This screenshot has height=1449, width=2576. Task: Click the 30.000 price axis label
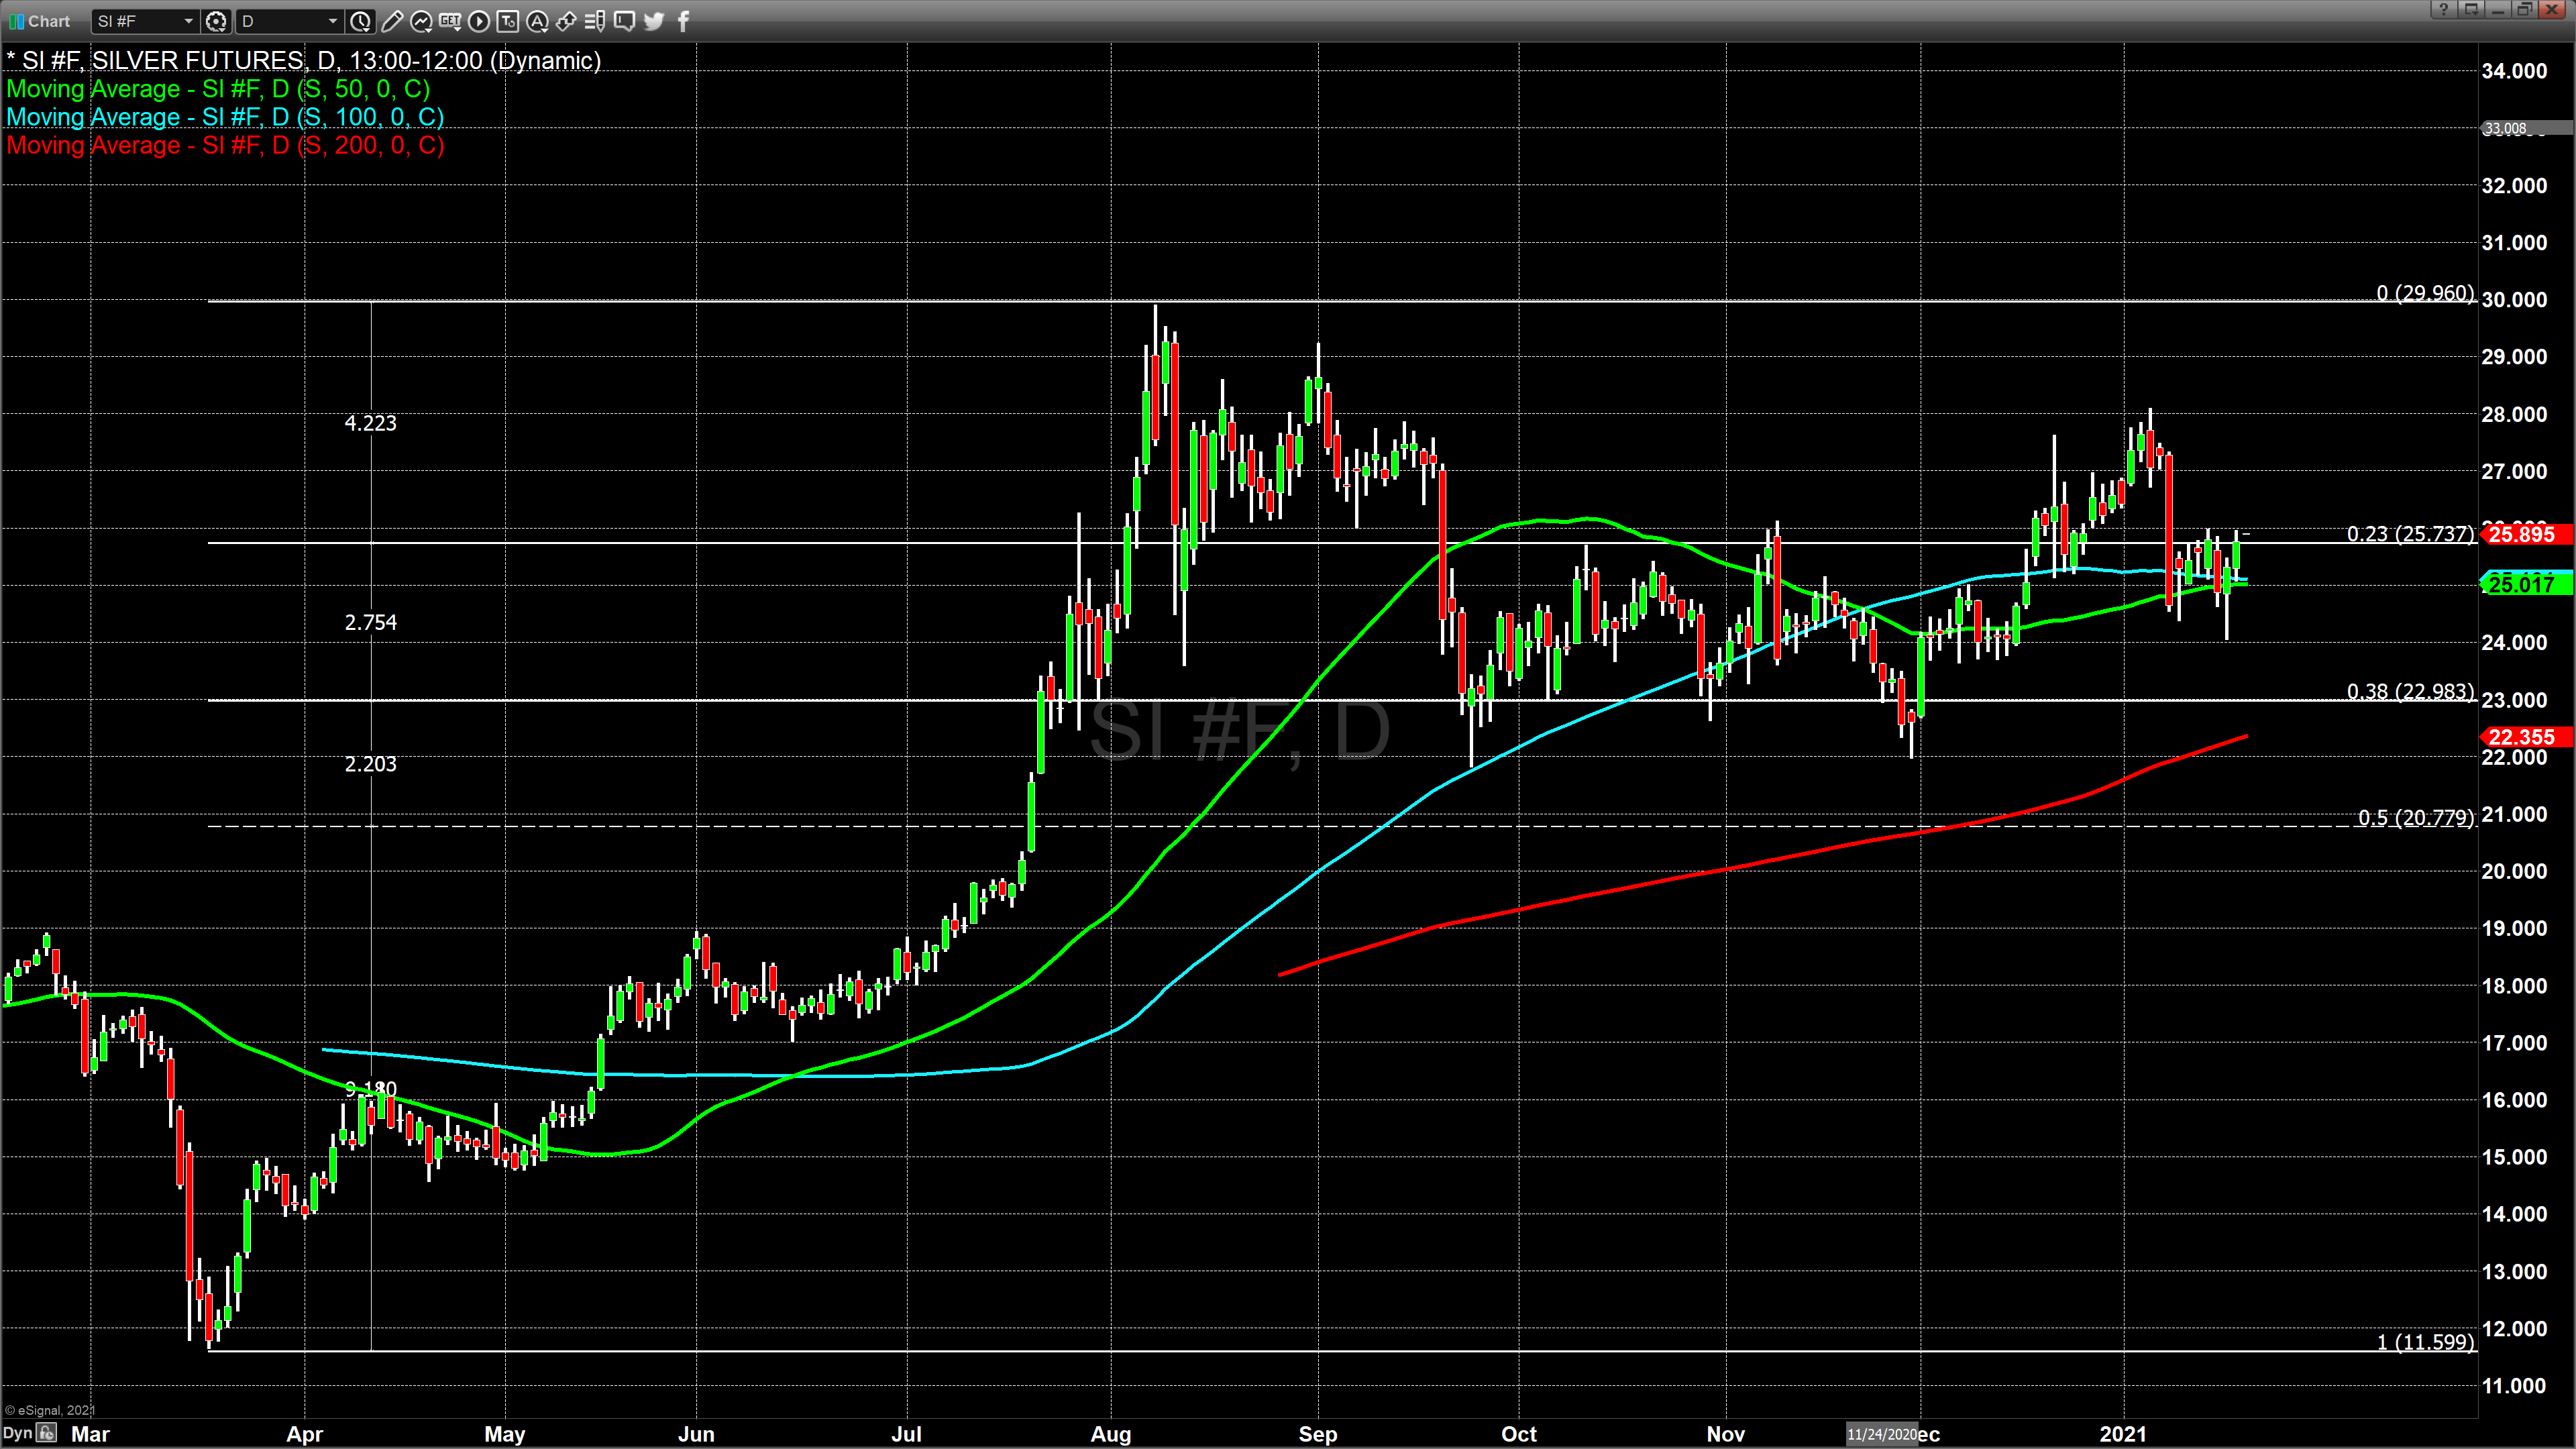click(2514, 300)
